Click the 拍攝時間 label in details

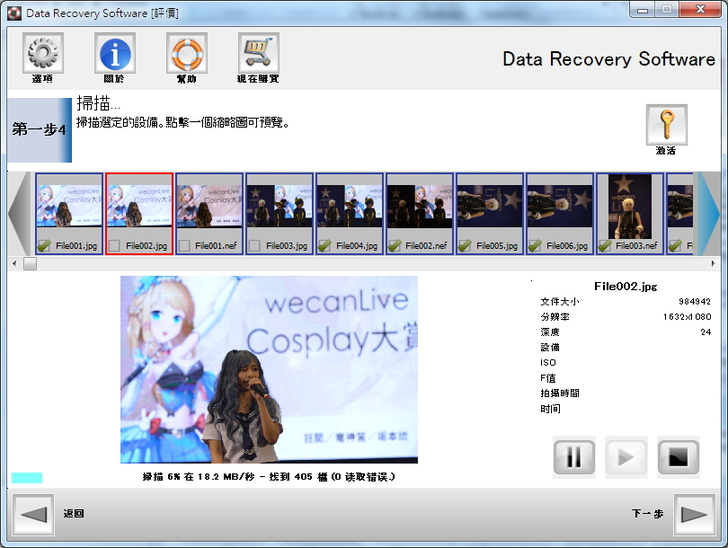click(559, 393)
